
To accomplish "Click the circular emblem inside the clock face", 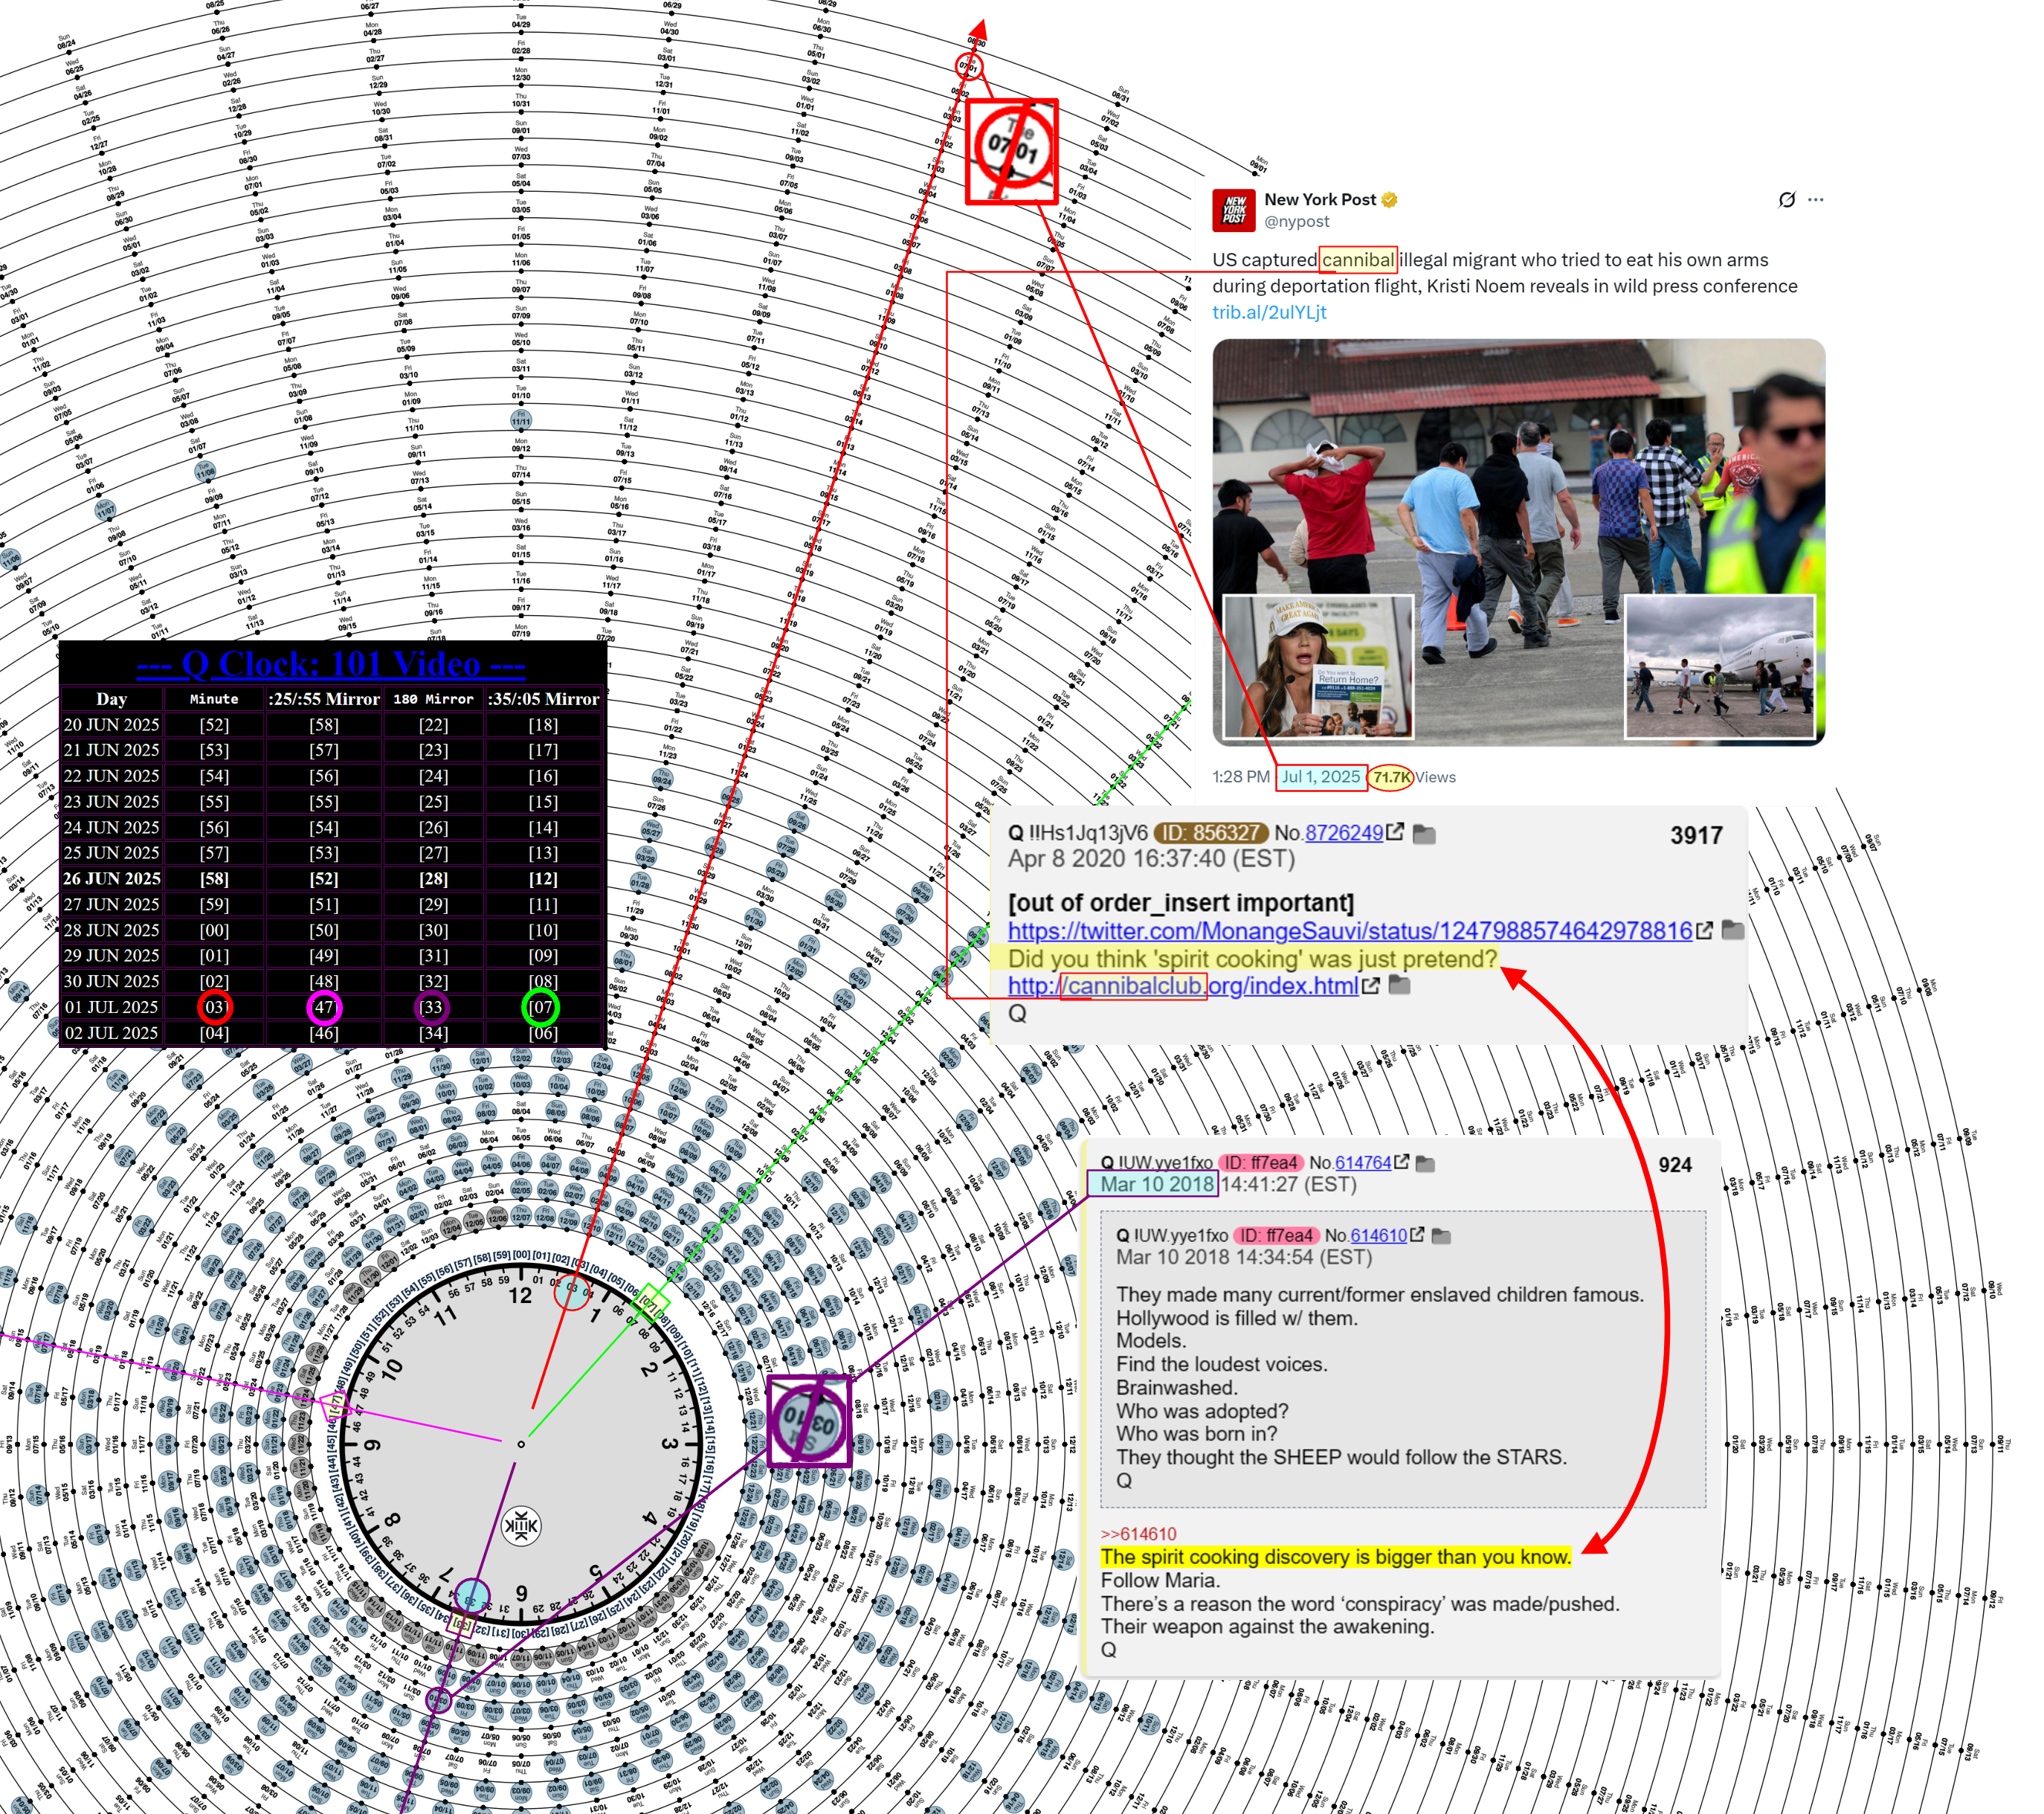I will (521, 1525).
